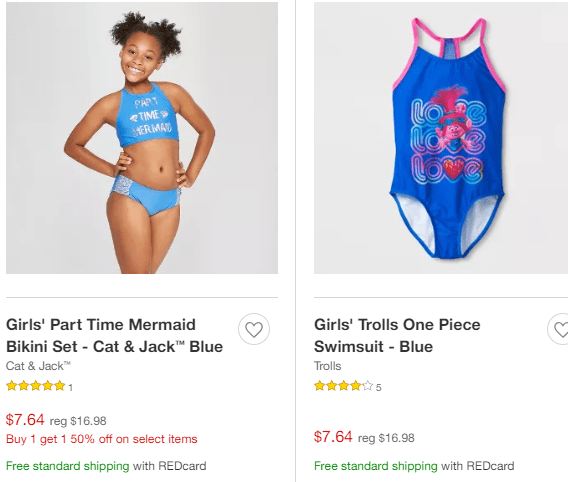Favorite the Trolls One Piece Swimsuit heart
Image resolution: width=568 pixels, height=482 pixels.
click(558, 329)
